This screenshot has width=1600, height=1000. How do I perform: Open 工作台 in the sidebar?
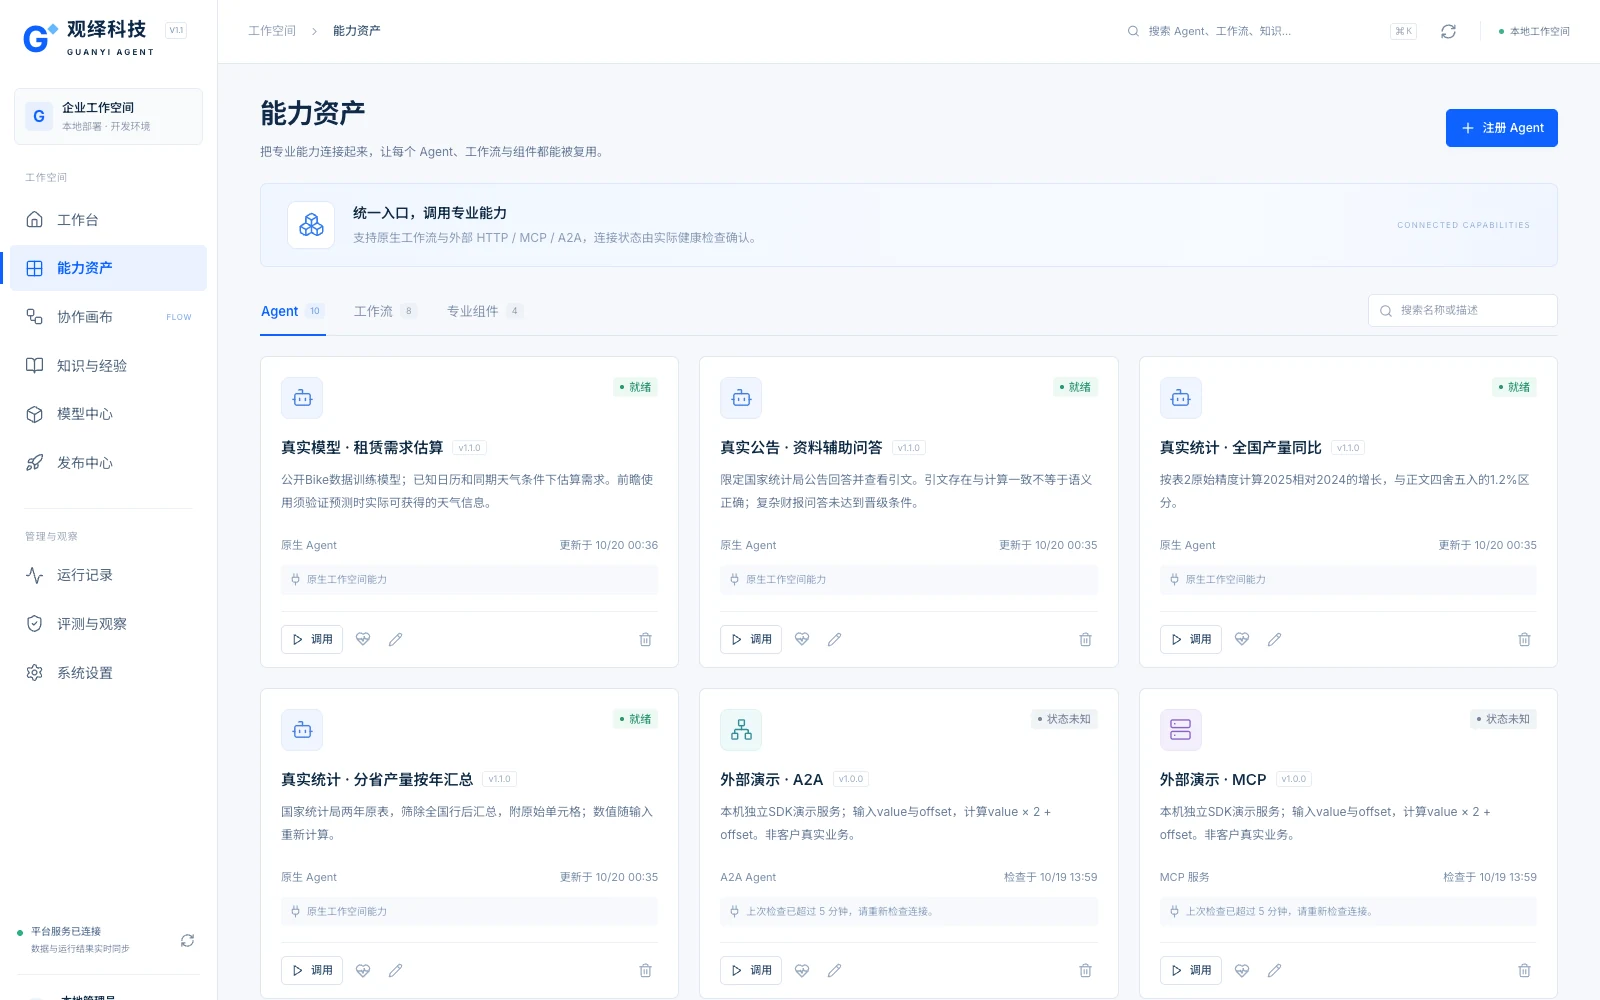[x=108, y=219]
